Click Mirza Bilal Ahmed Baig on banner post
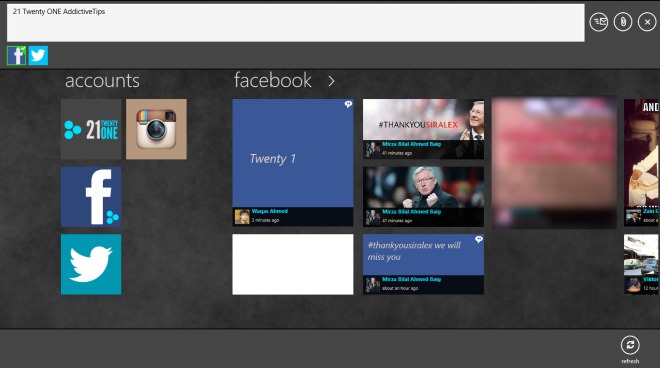The image size is (660, 368). click(x=412, y=144)
